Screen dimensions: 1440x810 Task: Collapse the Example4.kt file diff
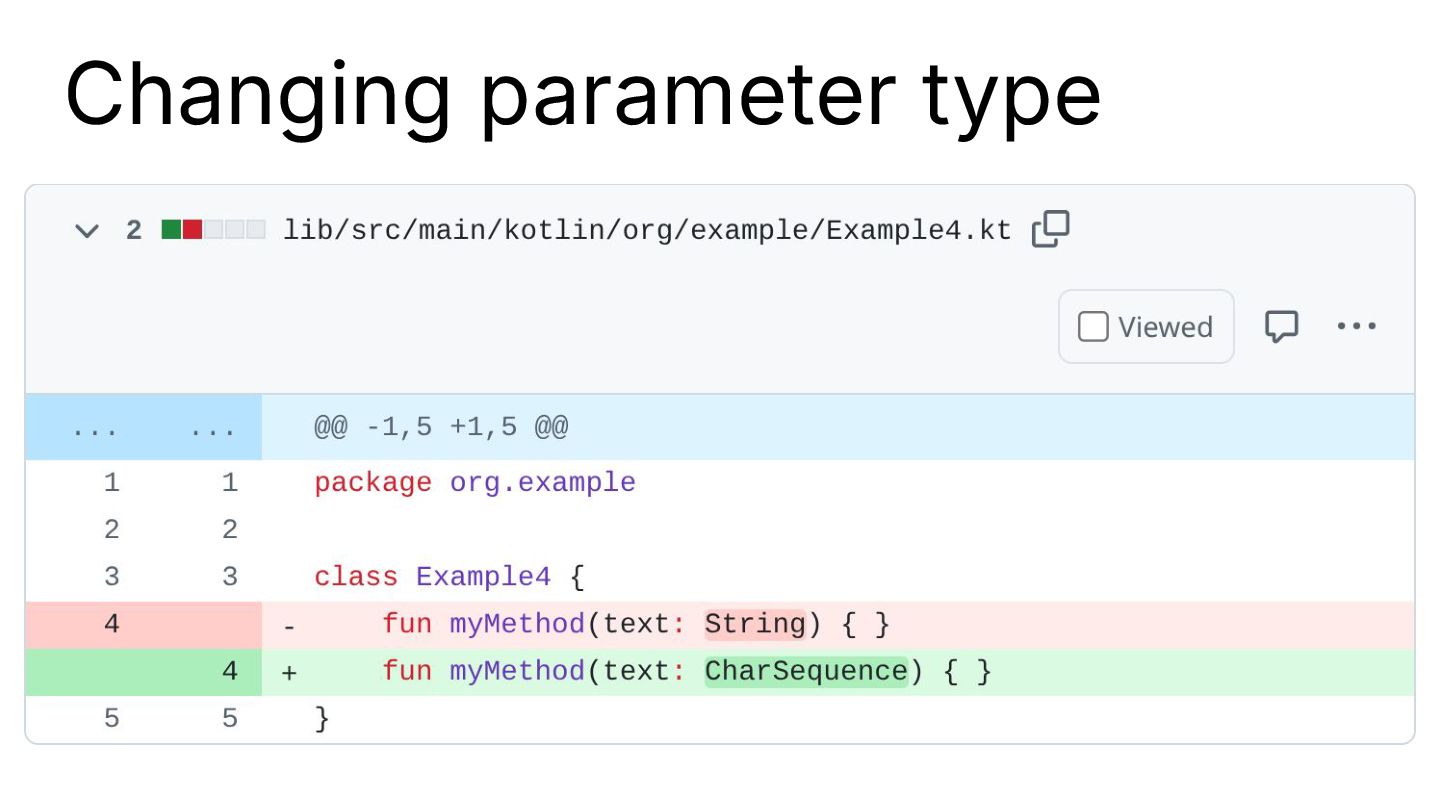click(x=87, y=231)
